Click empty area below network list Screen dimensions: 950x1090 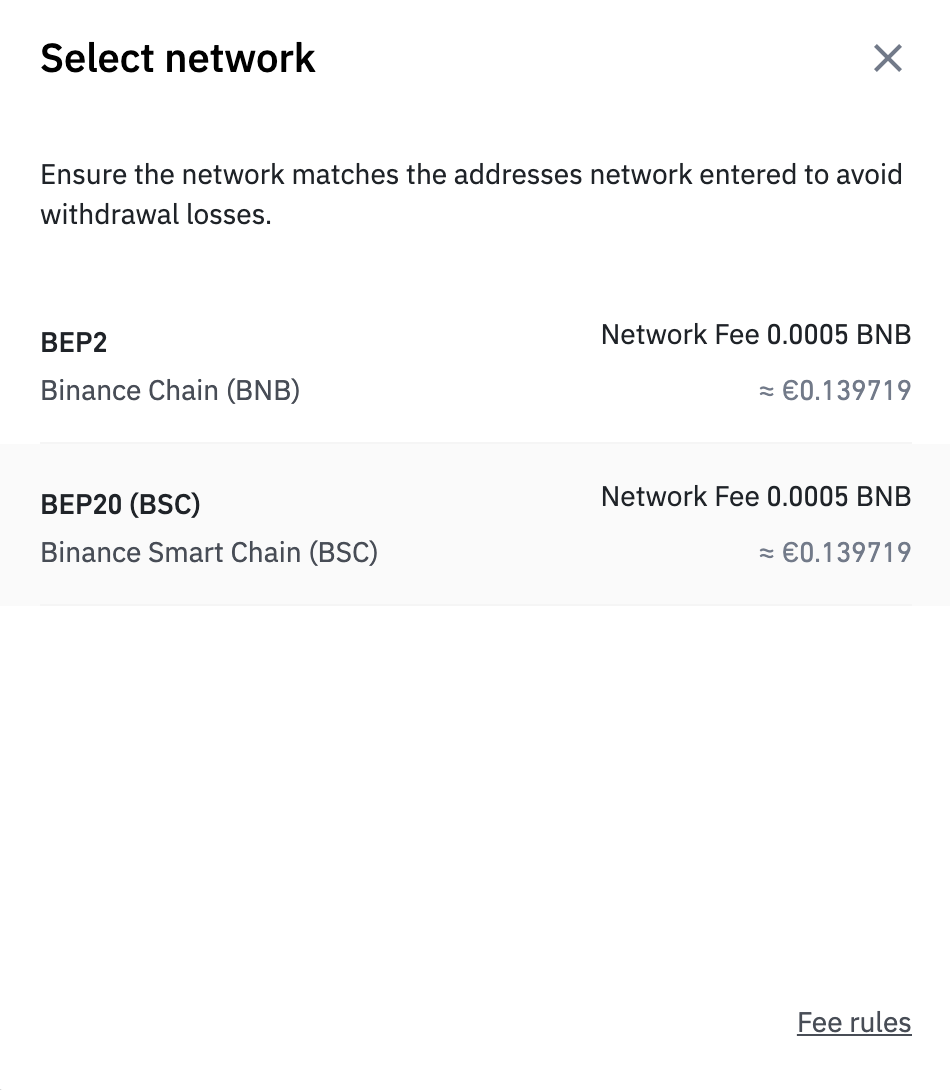[475, 799]
